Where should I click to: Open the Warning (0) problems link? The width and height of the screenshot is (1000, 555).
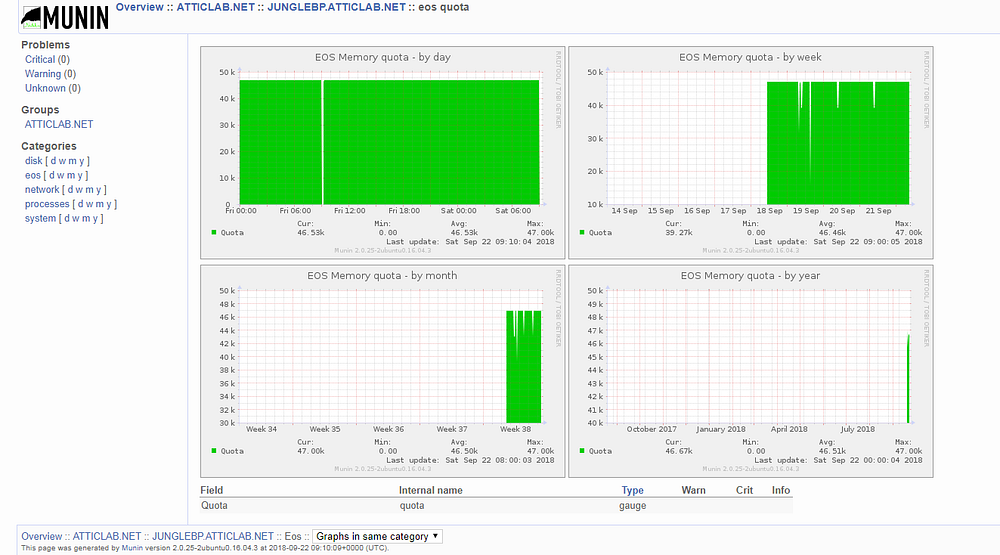pos(50,74)
